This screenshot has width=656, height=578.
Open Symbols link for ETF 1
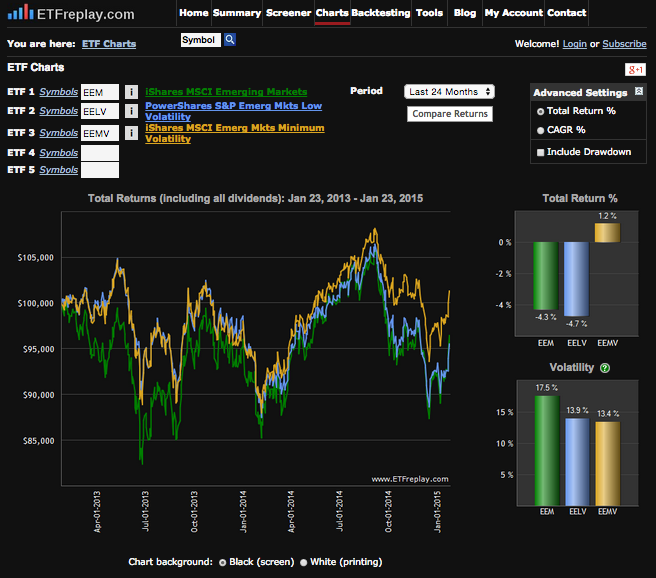point(59,92)
